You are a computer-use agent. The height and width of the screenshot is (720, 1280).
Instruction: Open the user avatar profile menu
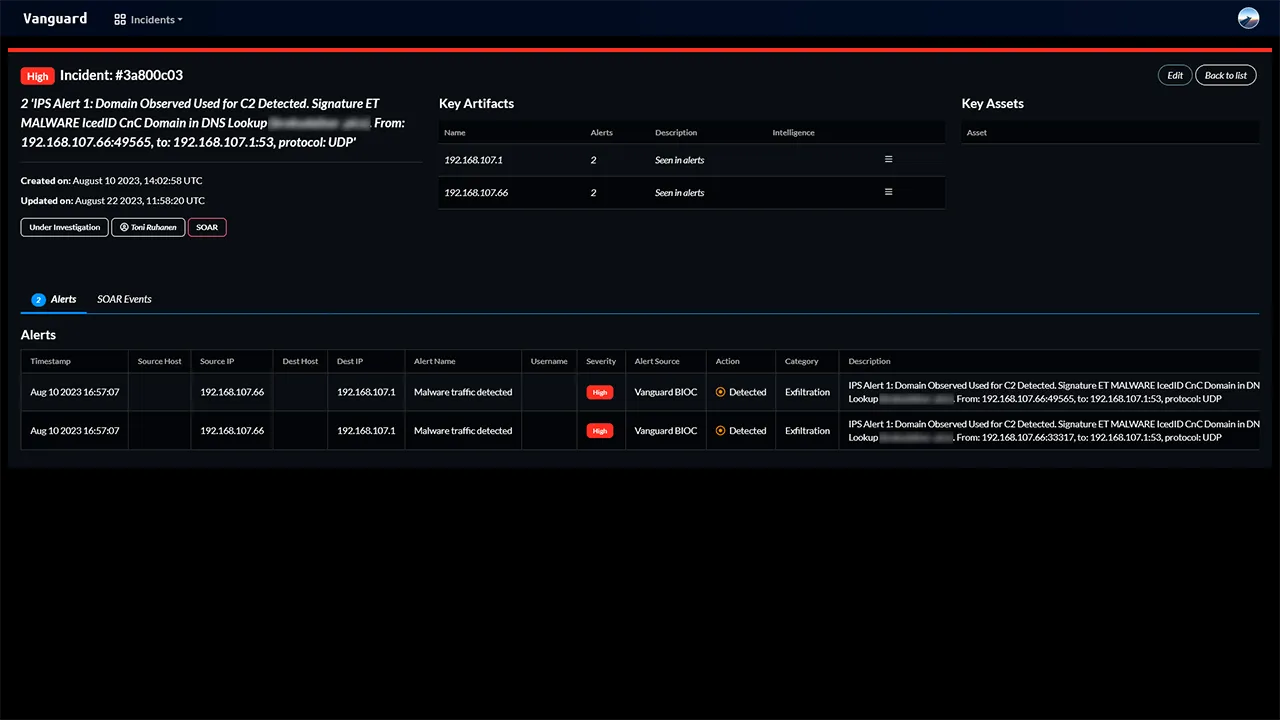(x=1248, y=19)
